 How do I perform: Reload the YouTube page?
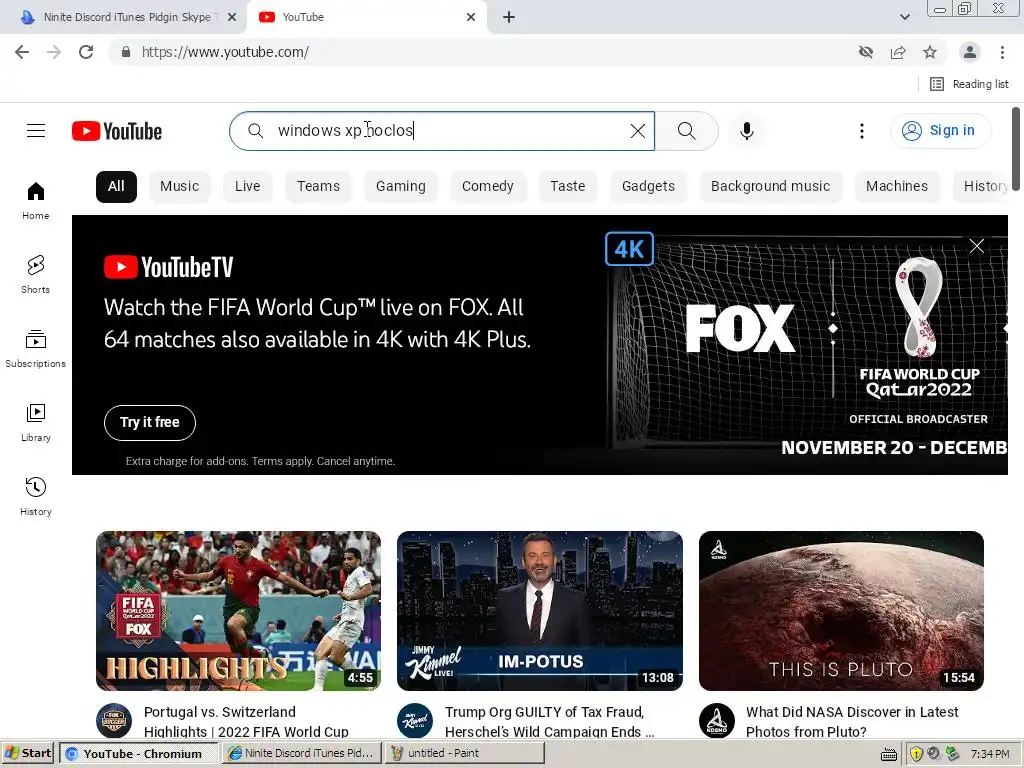(x=86, y=52)
